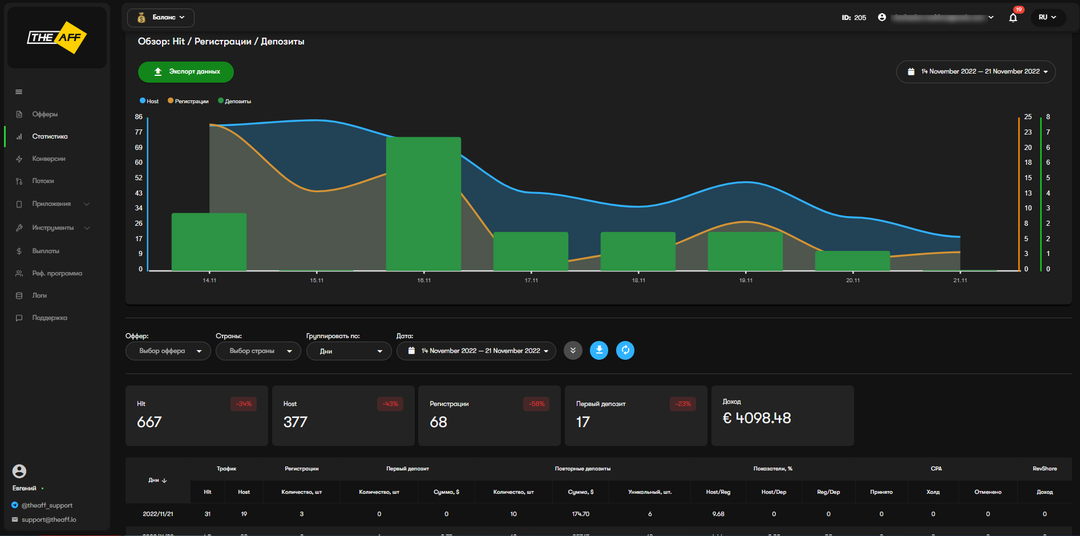
Task: Open the Выбор оффера dropdown
Action: (168, 351)
